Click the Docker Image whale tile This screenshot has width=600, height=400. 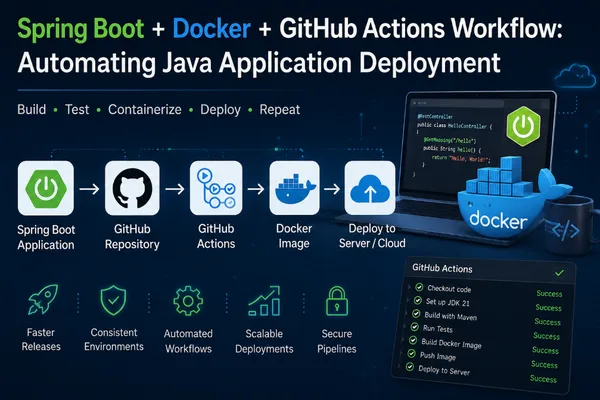point(294,188)
